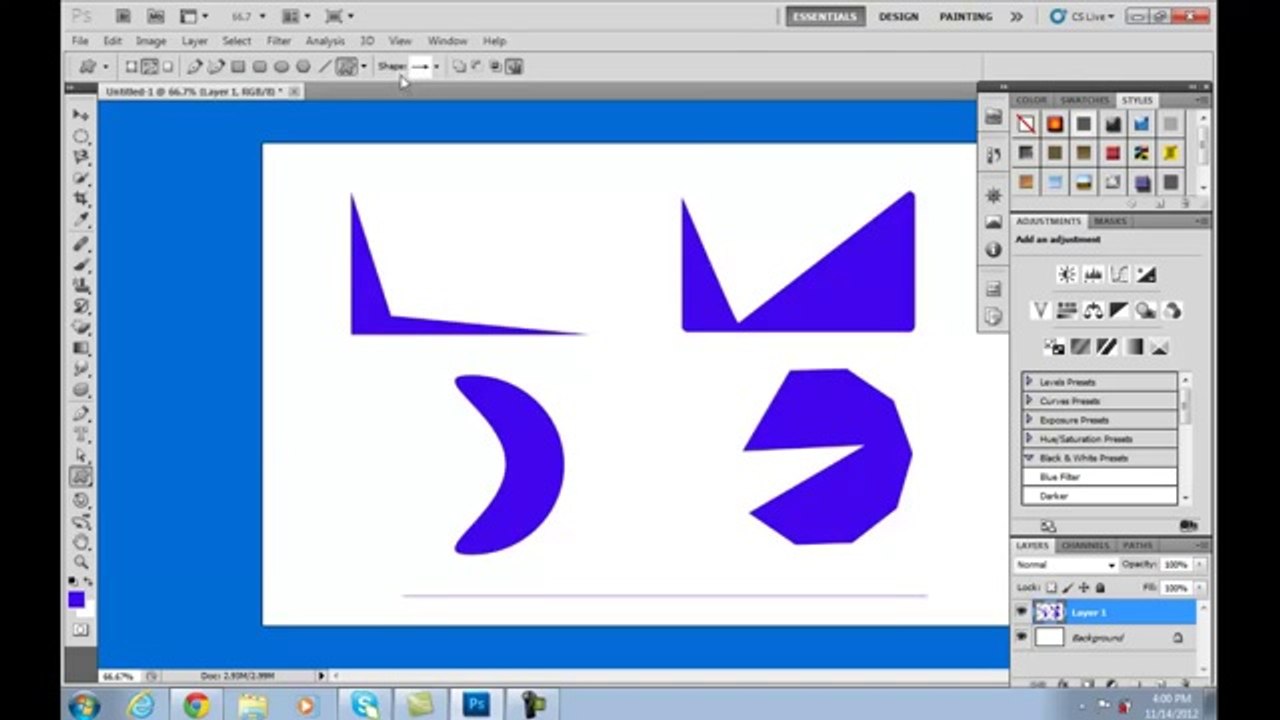Select the Gradient tool
1280x720 pixels.
pos(81,349)
